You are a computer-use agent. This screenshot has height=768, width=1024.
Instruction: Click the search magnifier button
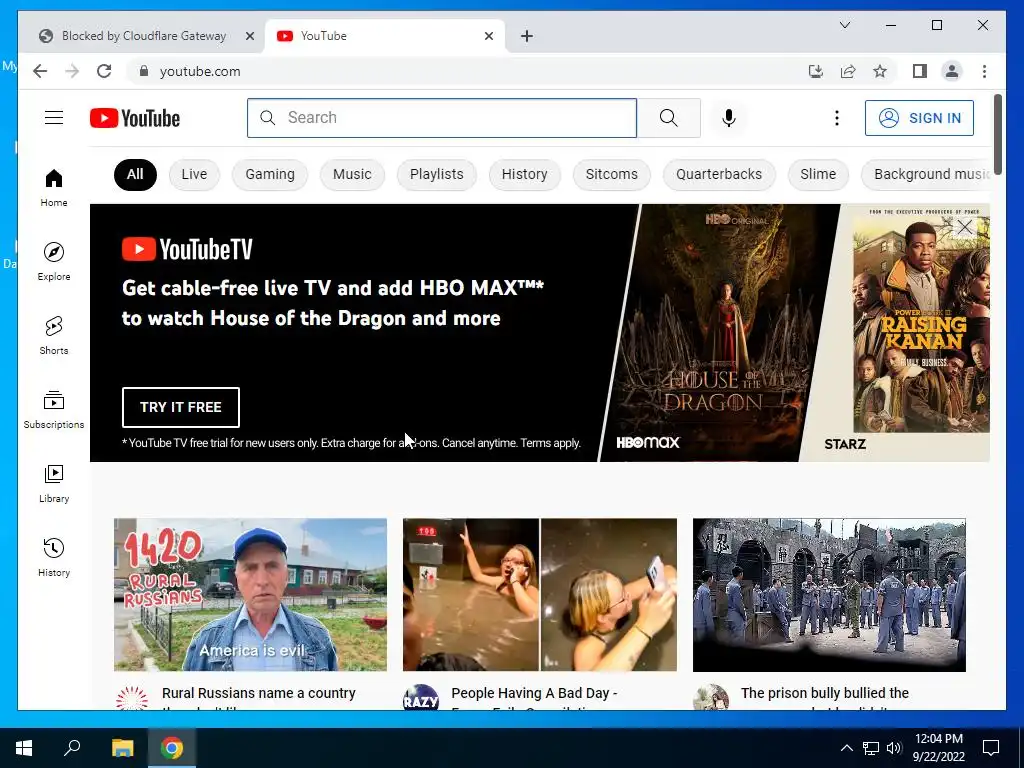[669, 118]
